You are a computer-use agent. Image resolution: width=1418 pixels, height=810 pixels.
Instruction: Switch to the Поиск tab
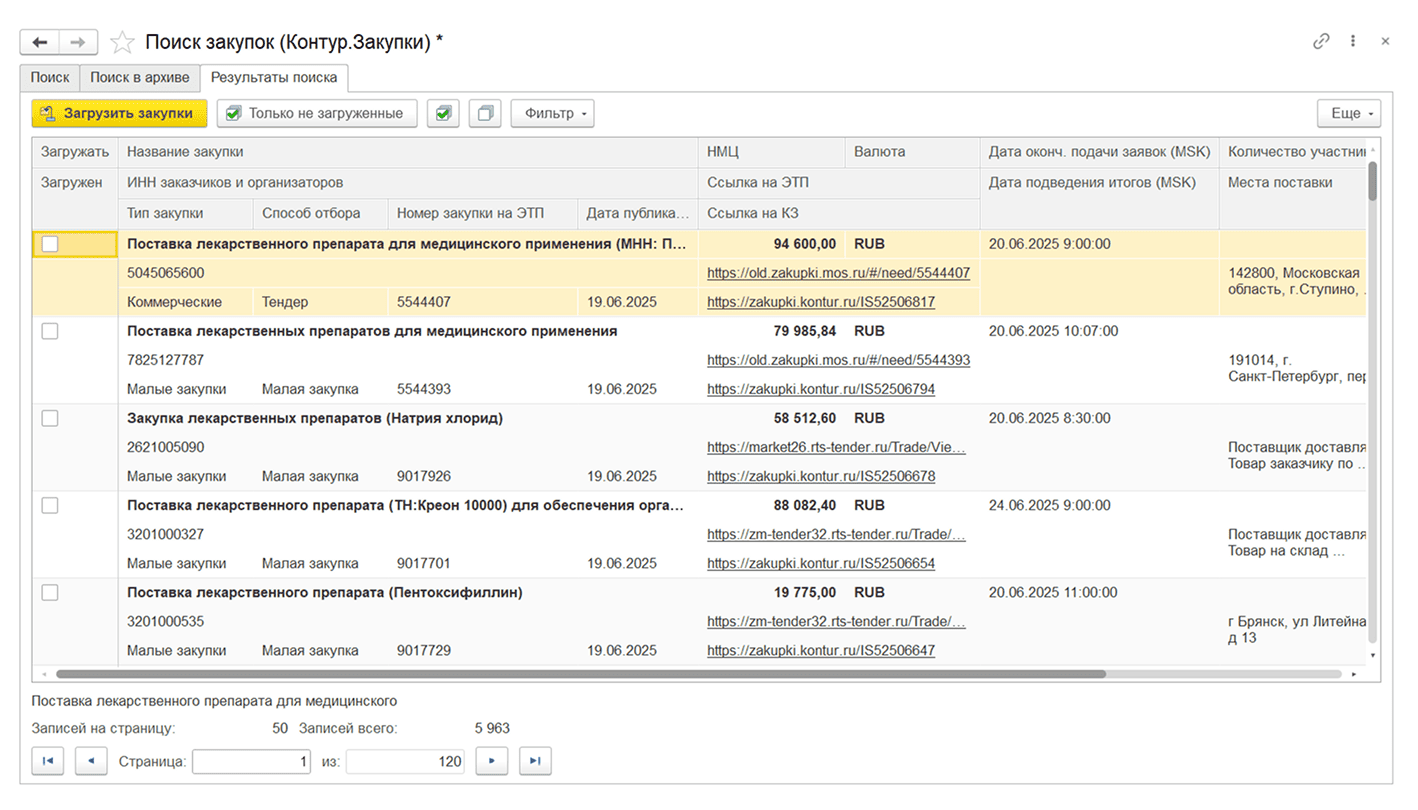pos(50,78)
